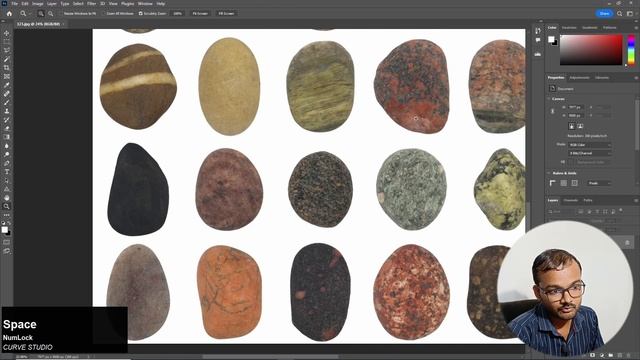640x360 pixels.
Task: Set the canvas to landscape orientation
Action: [x=580, y=126]
